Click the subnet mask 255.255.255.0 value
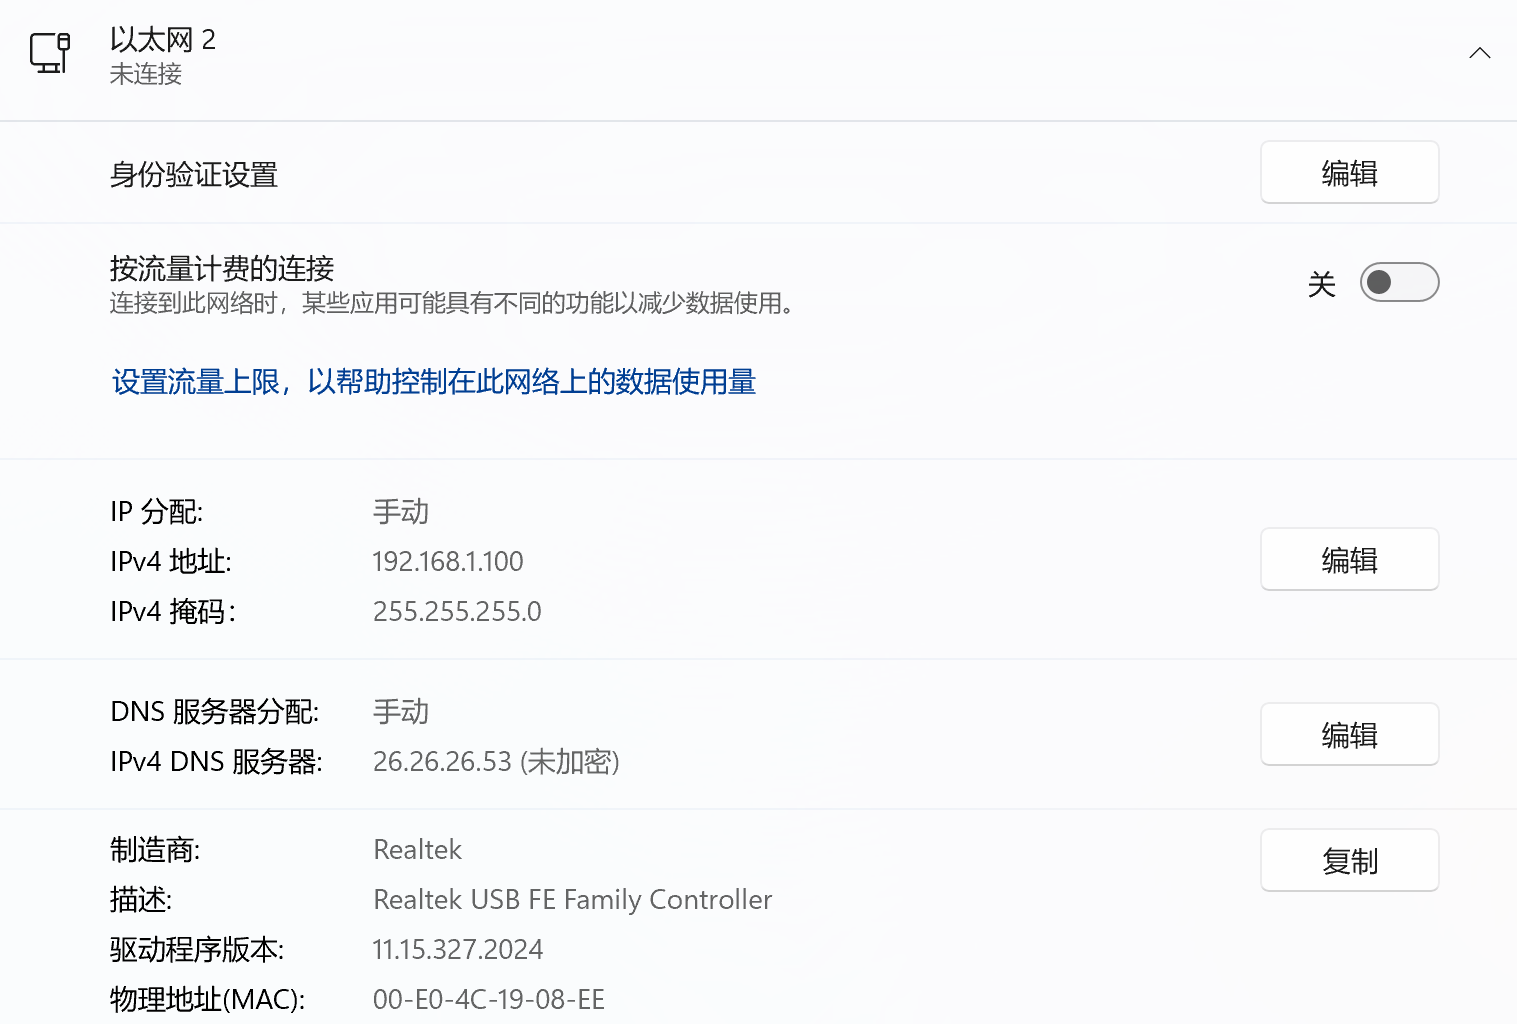The height and width of the screenshot is (1024, 1517). click(x=457, y=611)
